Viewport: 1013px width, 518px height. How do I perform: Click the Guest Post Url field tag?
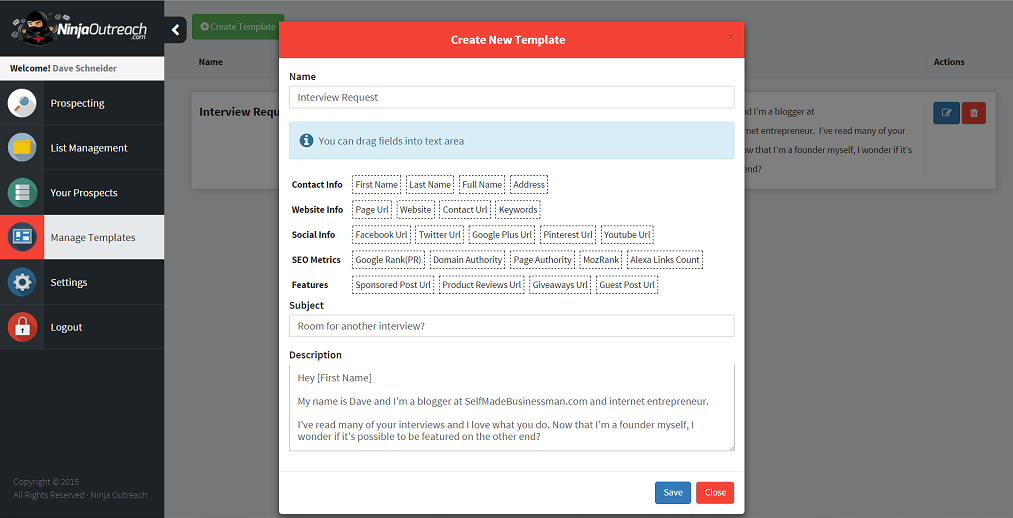627,285
